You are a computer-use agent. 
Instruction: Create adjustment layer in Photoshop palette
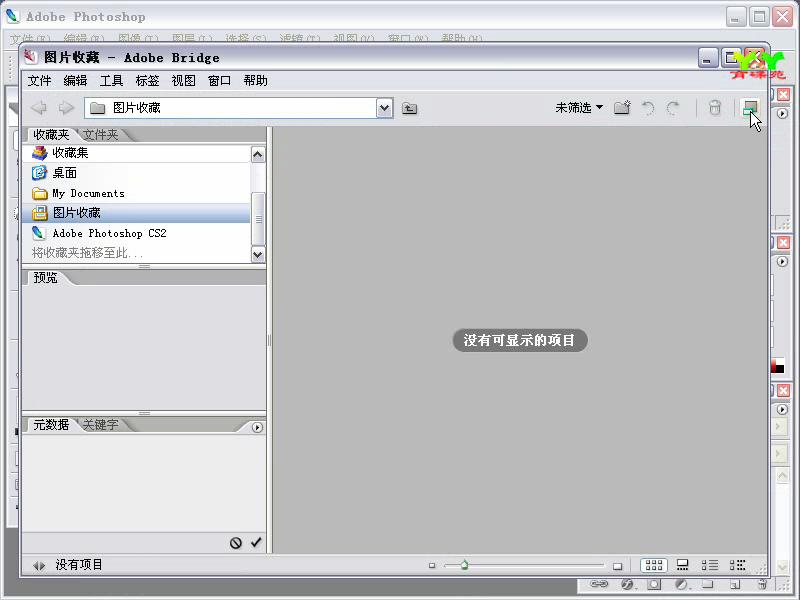click(x=682, y=584)
